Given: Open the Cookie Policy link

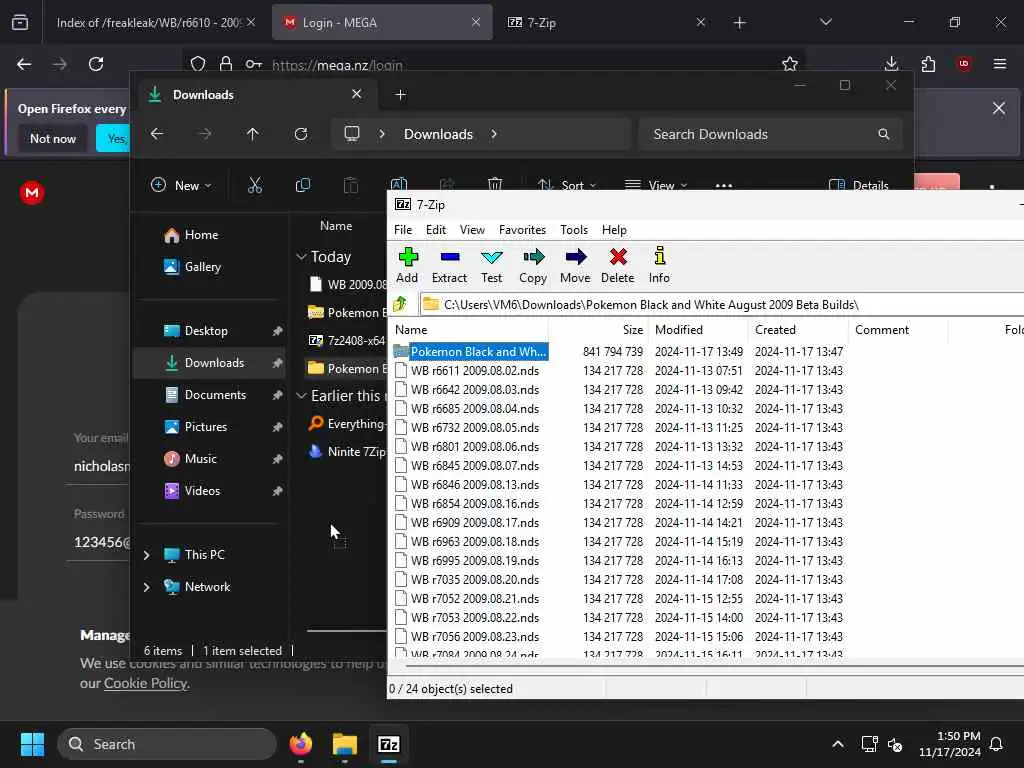Looking at the screenshot, I should coord(145,683).
